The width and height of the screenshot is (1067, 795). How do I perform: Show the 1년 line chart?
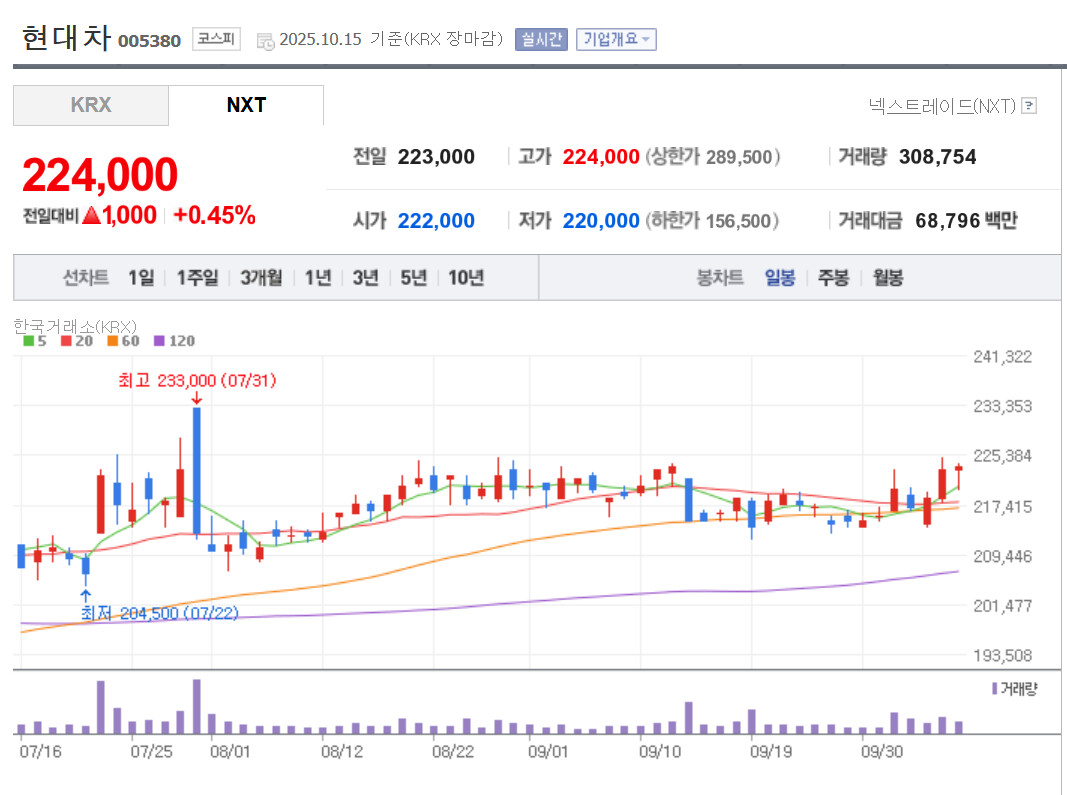click(x=318, y=278)
